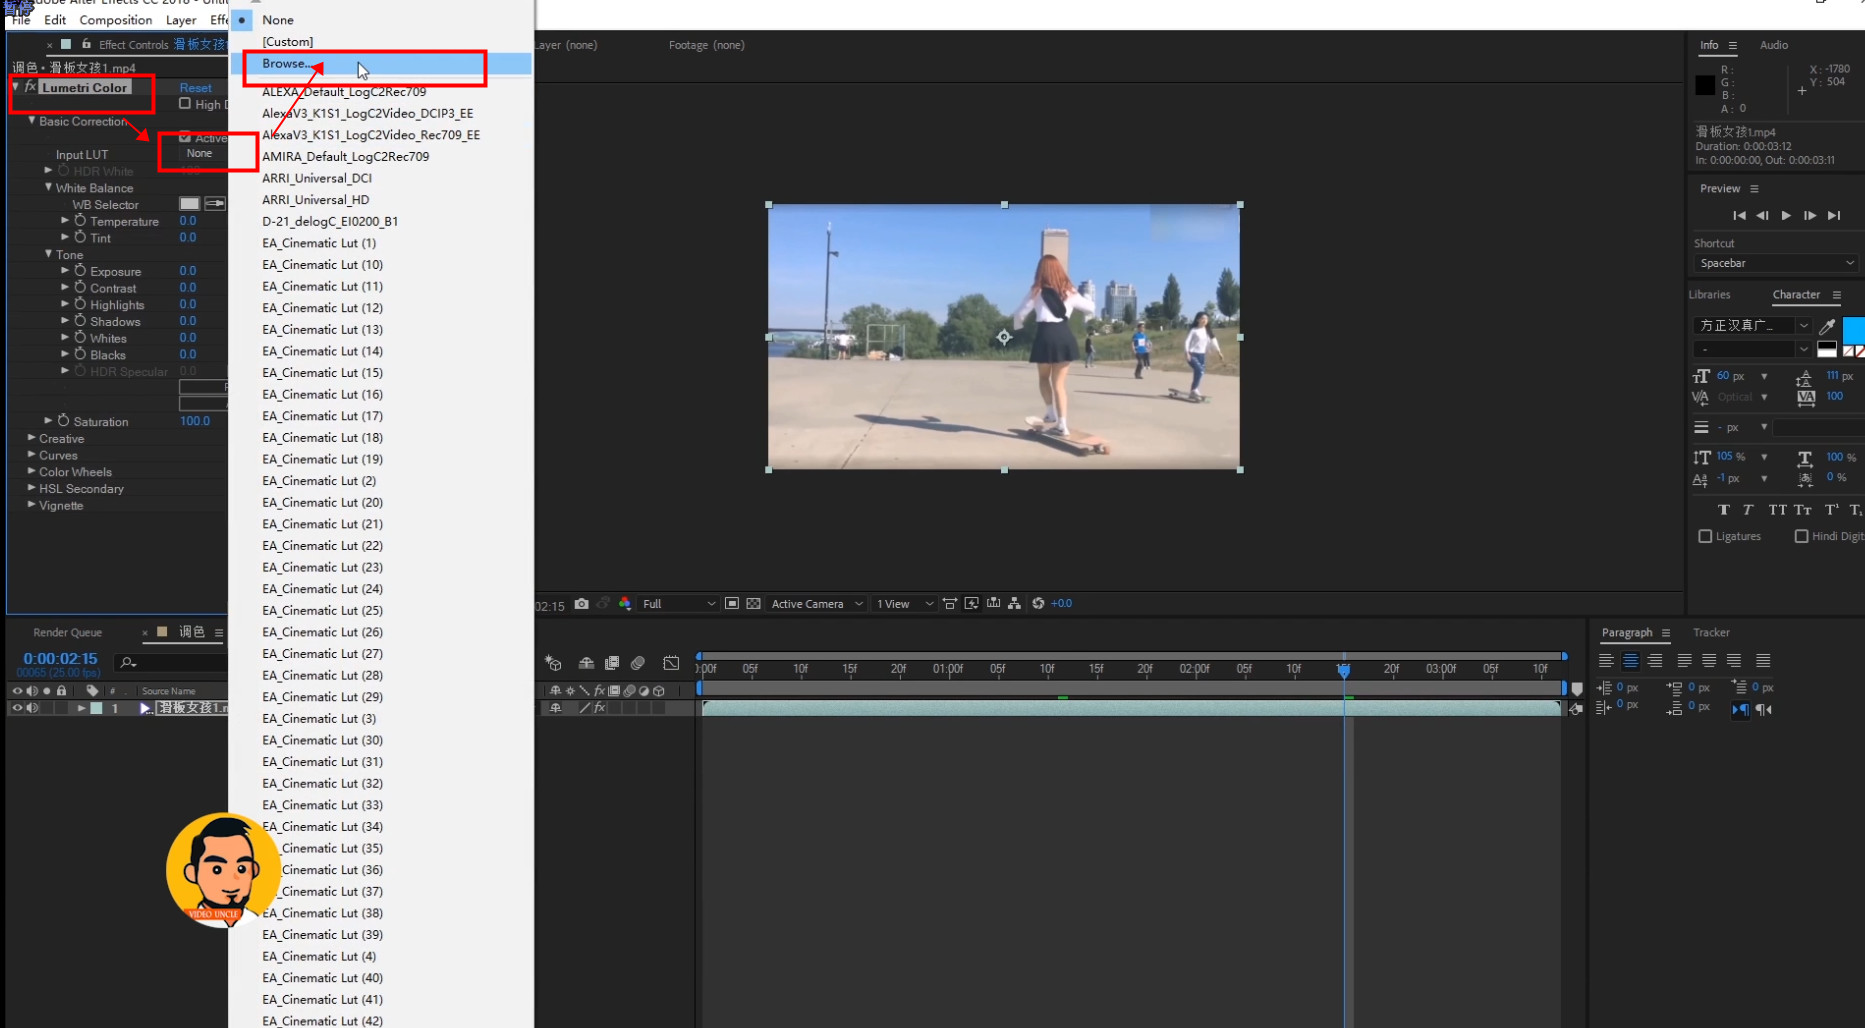This screenshot has height=1028, width=1865.
Task: Toggle the Hindi Digits checkbox
Action: [1801, 536]
